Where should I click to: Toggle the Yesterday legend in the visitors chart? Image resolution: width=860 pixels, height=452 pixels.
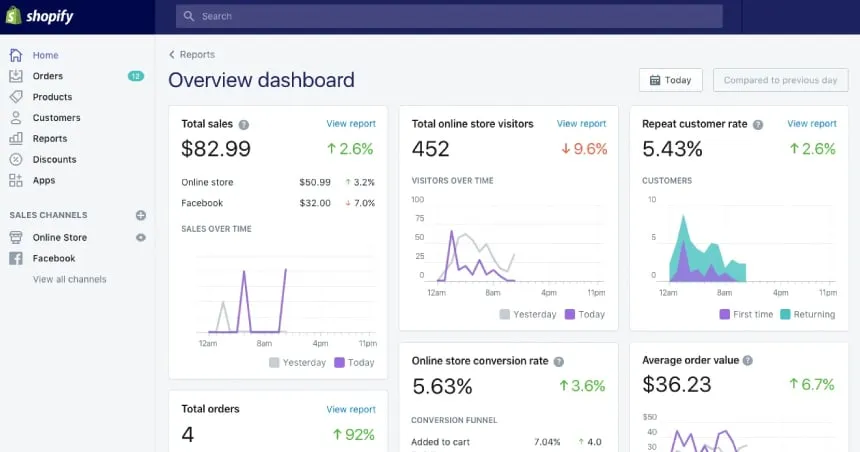528,314
